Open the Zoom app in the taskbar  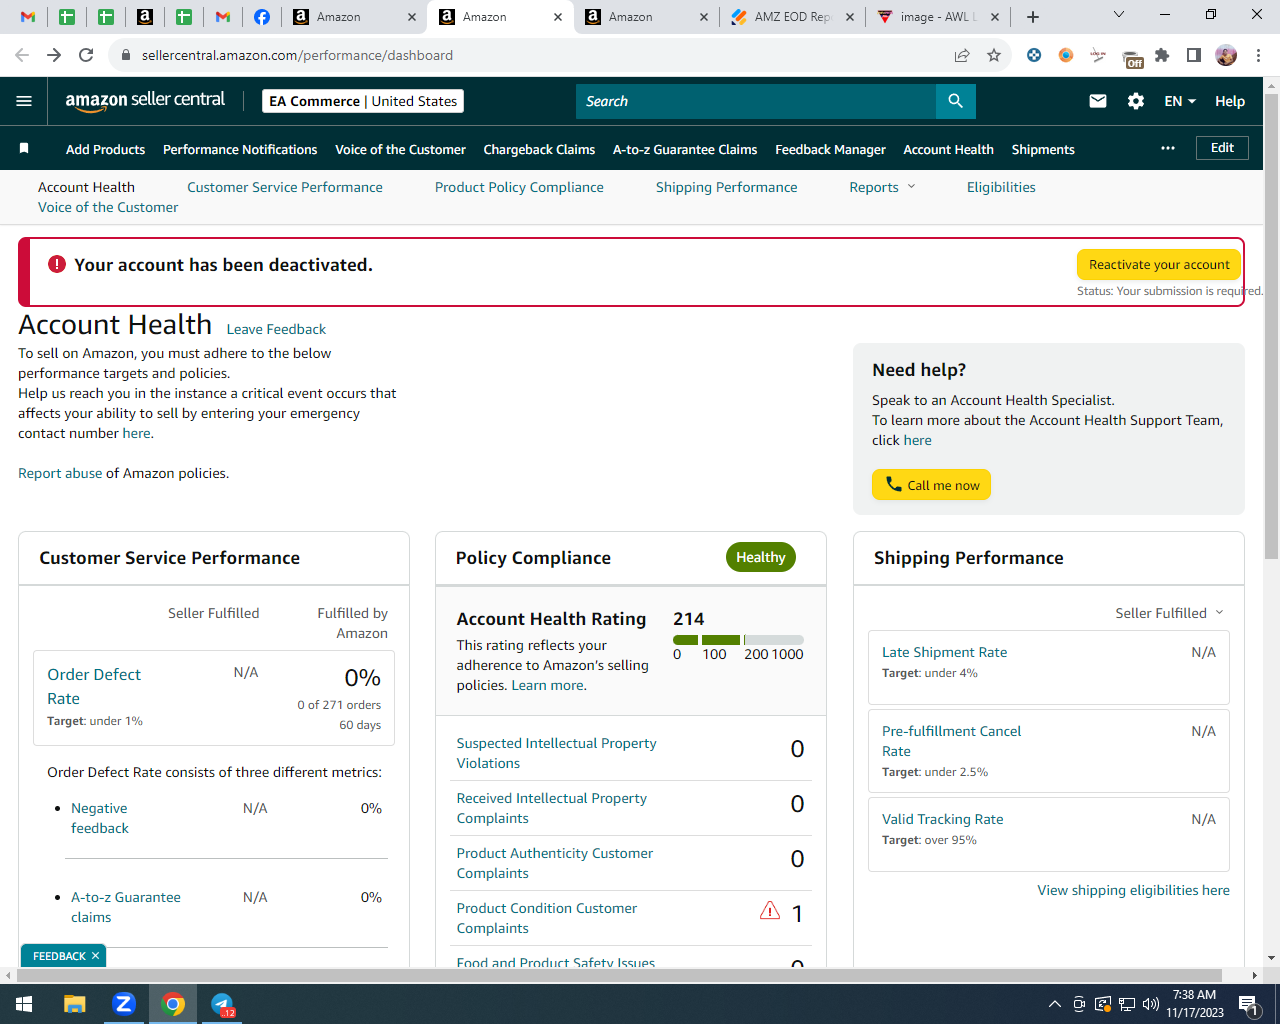click(124, 1003)
